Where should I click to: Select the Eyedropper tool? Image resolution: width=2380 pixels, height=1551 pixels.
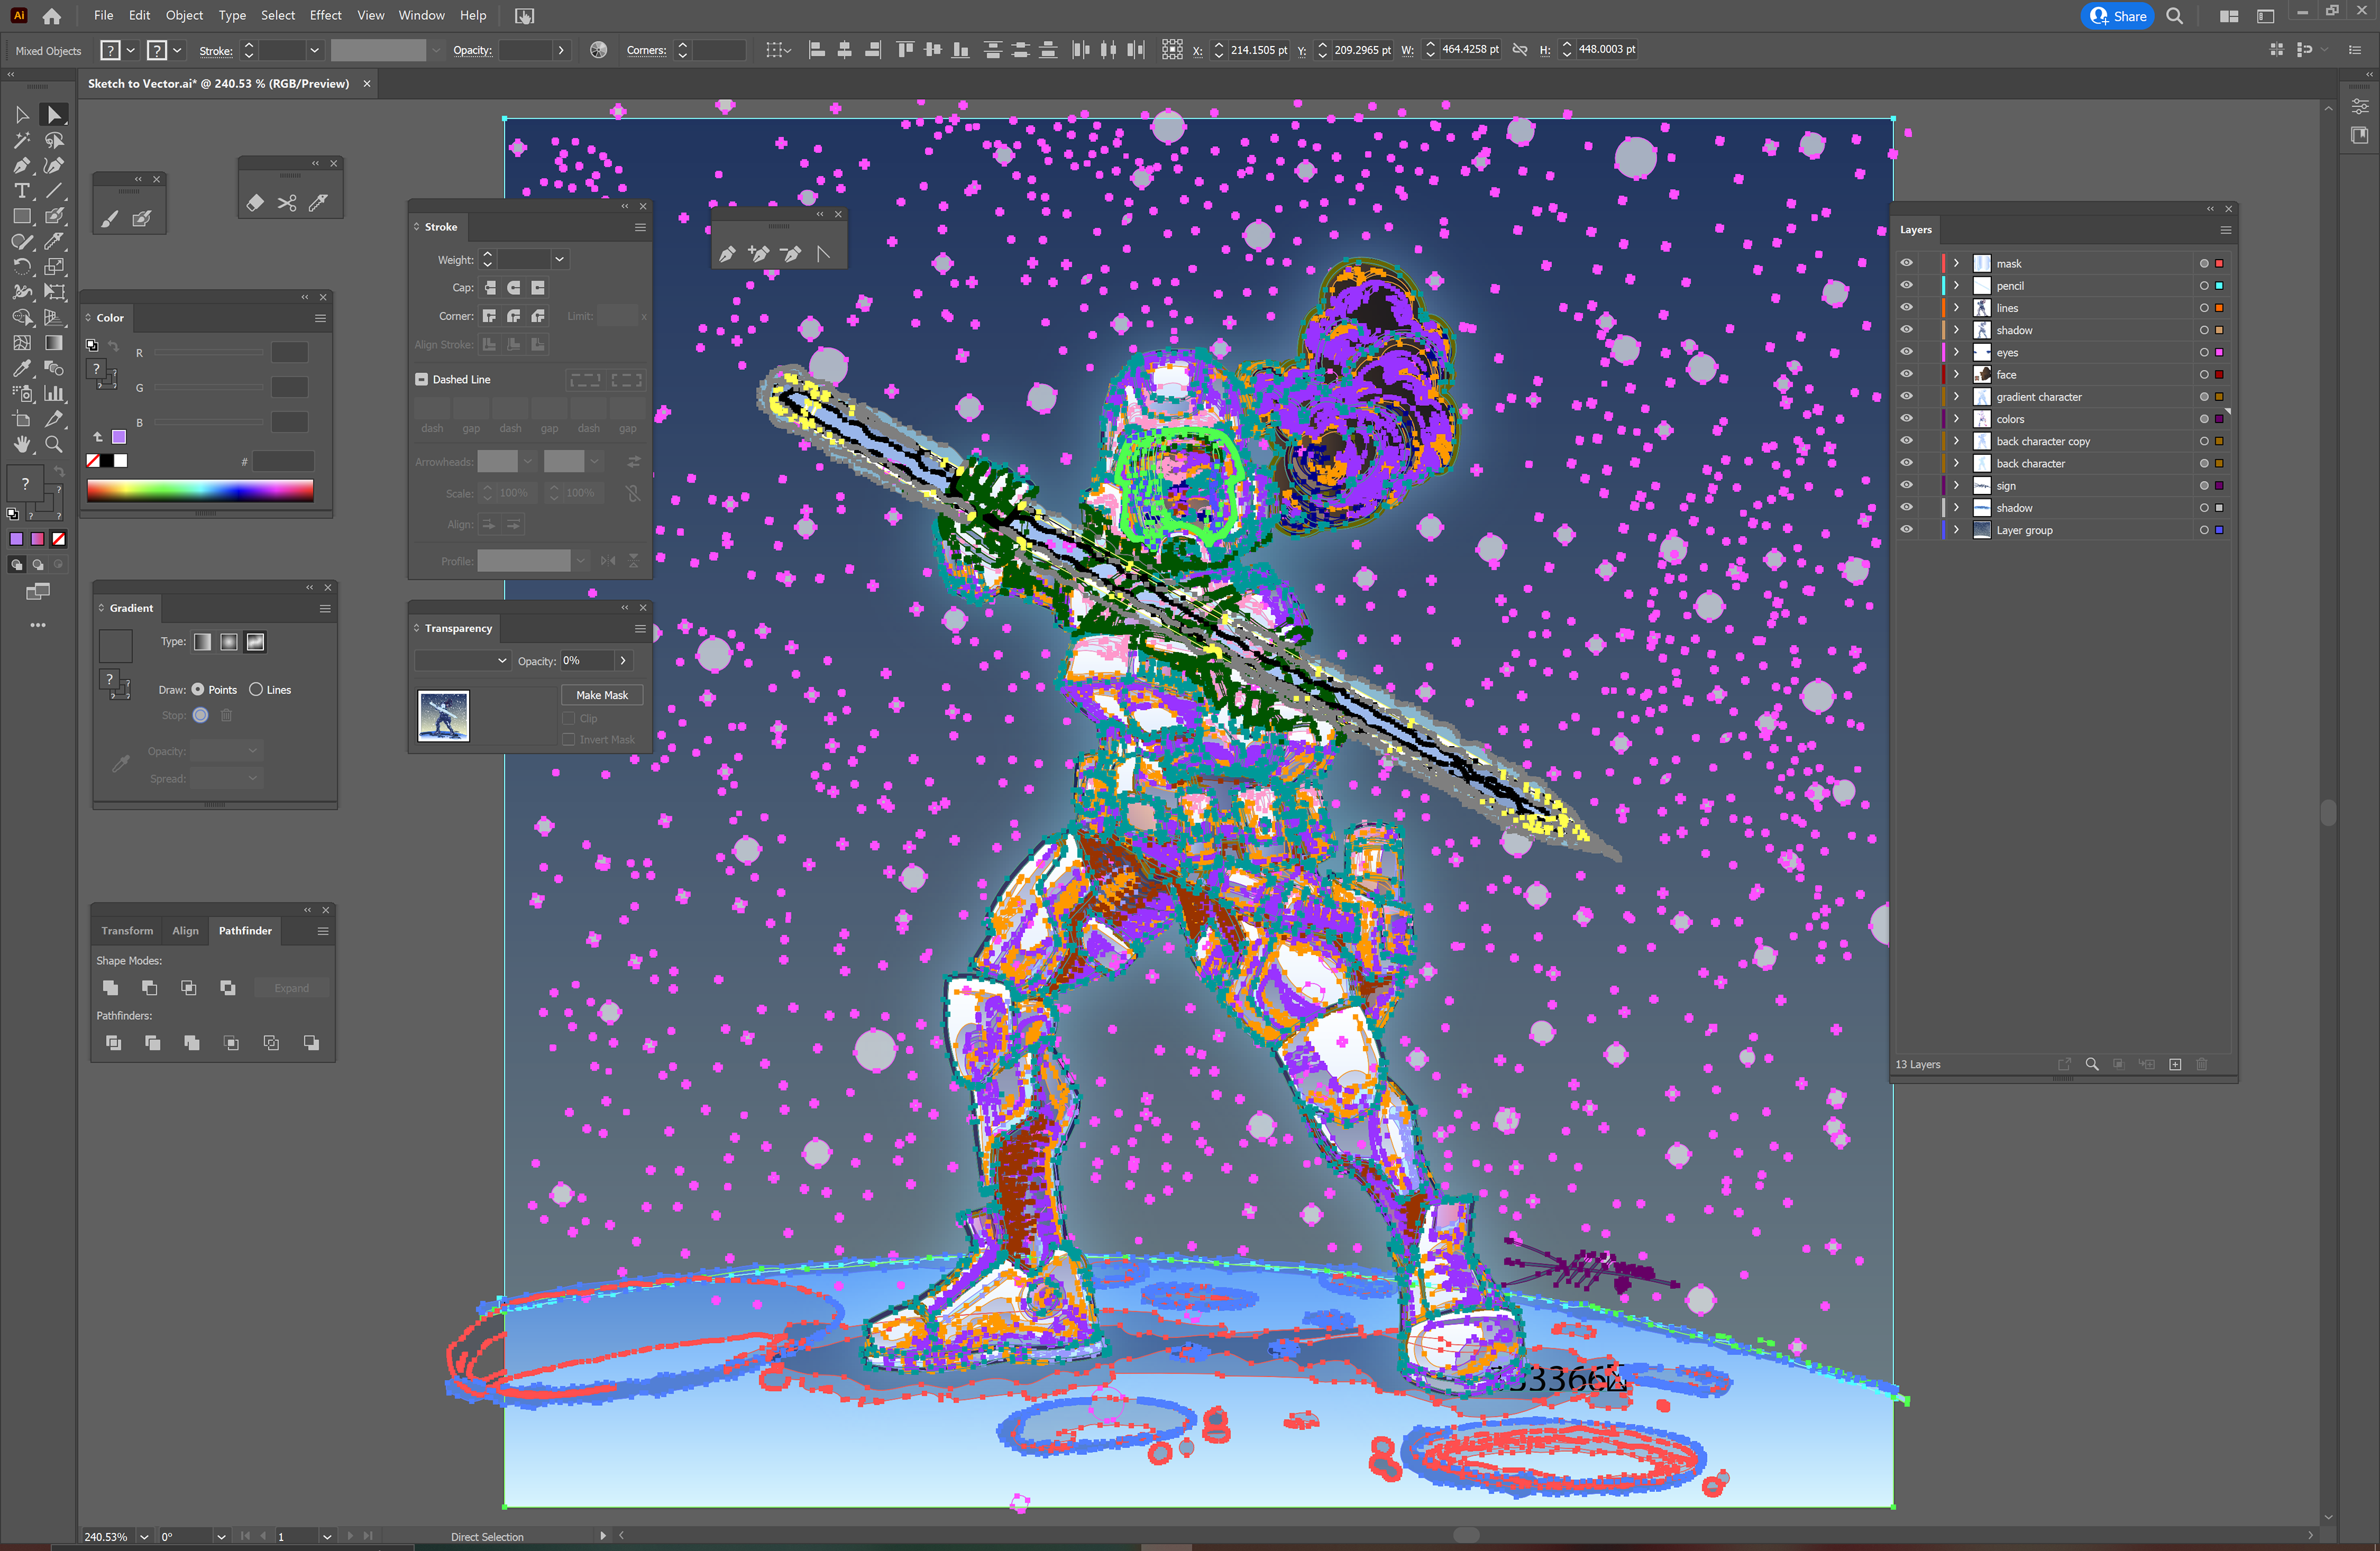tap(21, 368)
